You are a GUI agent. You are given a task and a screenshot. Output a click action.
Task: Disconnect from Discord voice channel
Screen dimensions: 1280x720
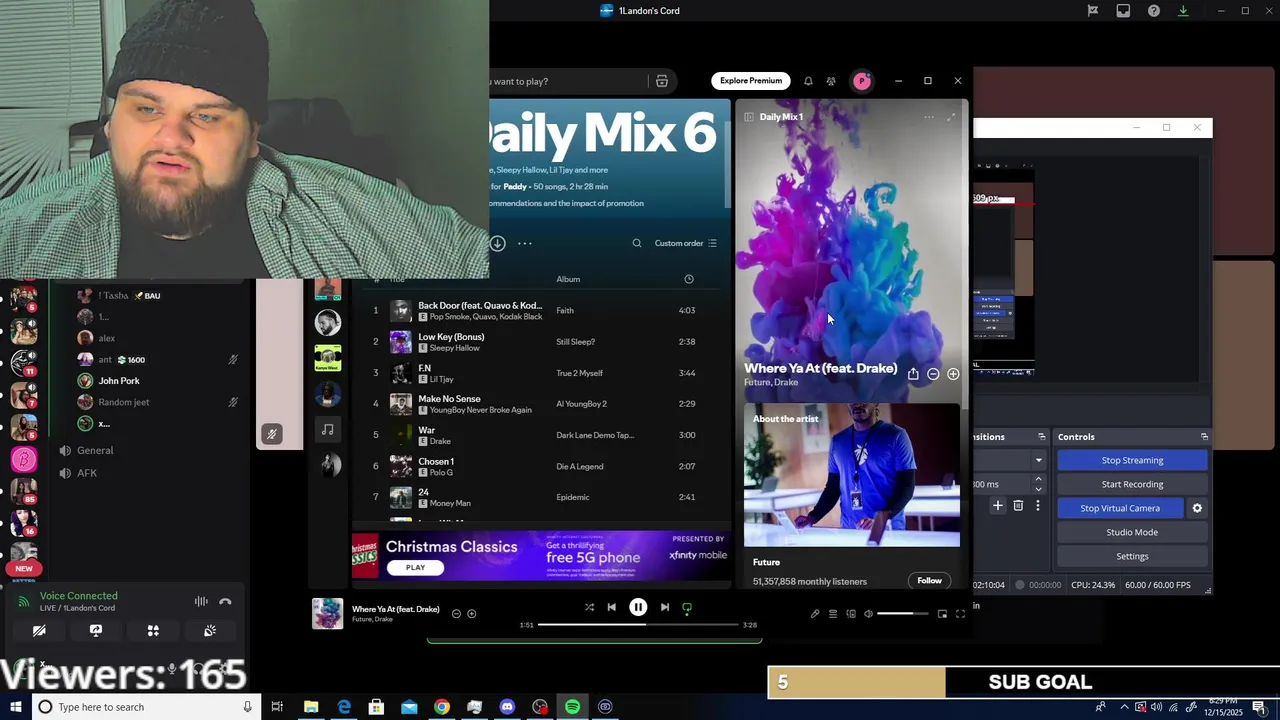click(x=225, y=601)
